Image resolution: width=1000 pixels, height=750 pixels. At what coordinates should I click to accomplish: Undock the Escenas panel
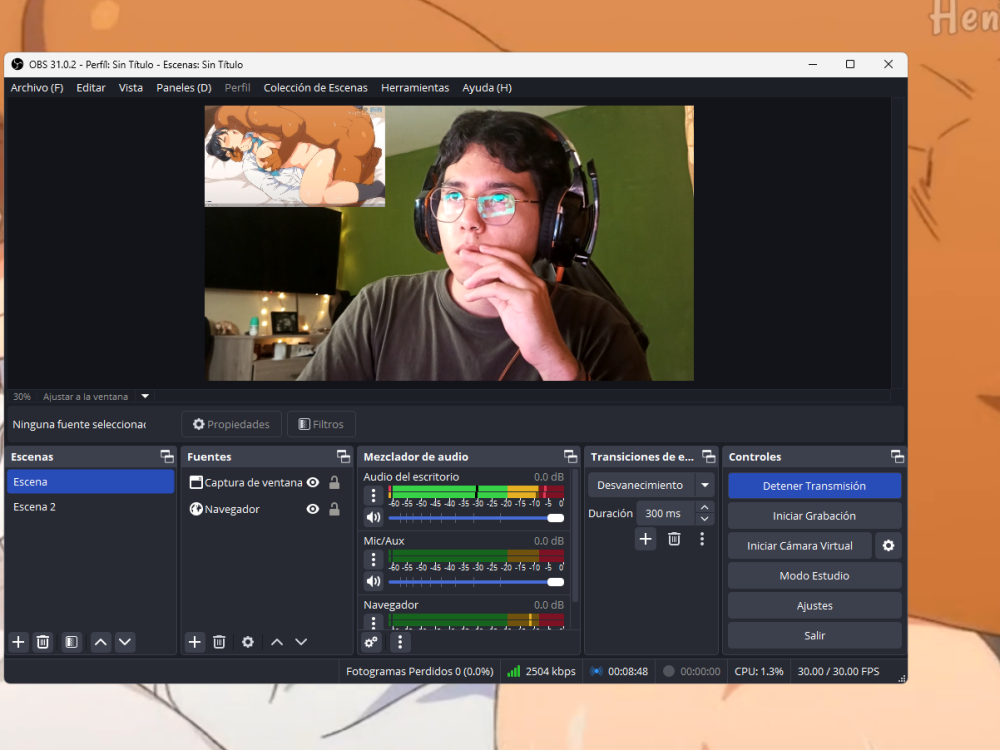(x=166, y=456)
